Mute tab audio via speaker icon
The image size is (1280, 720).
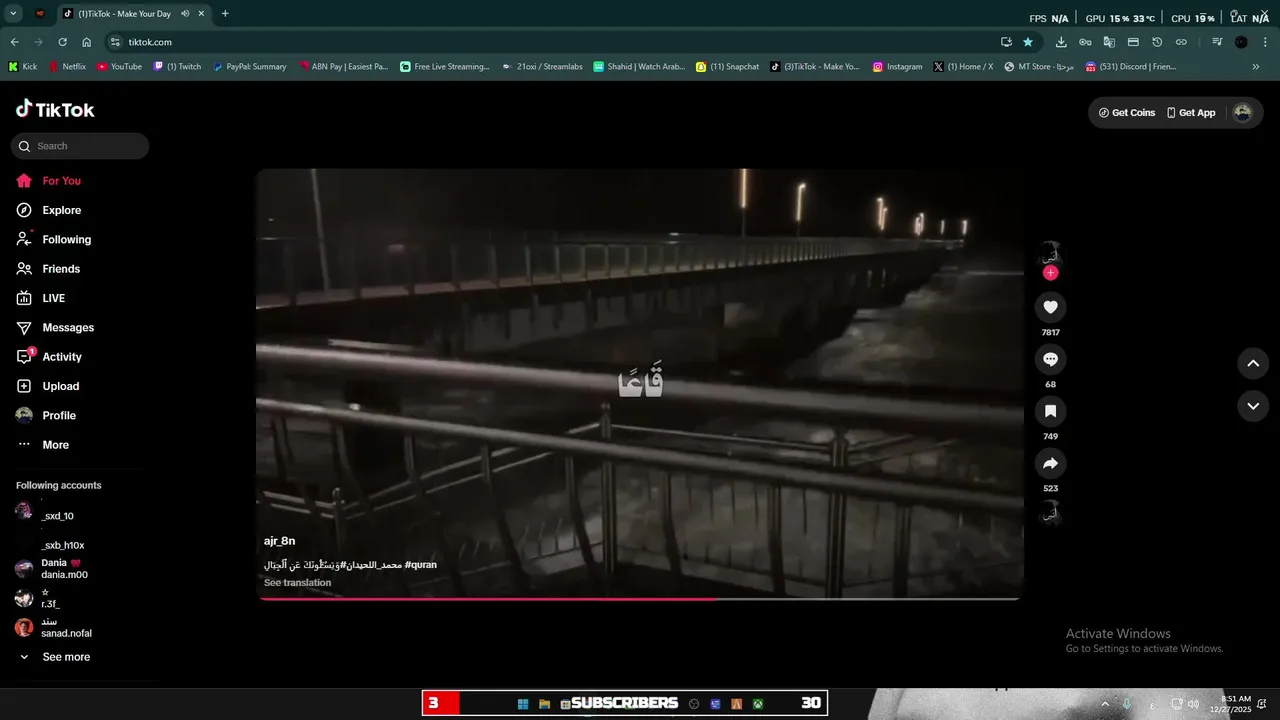coord(185,14)
